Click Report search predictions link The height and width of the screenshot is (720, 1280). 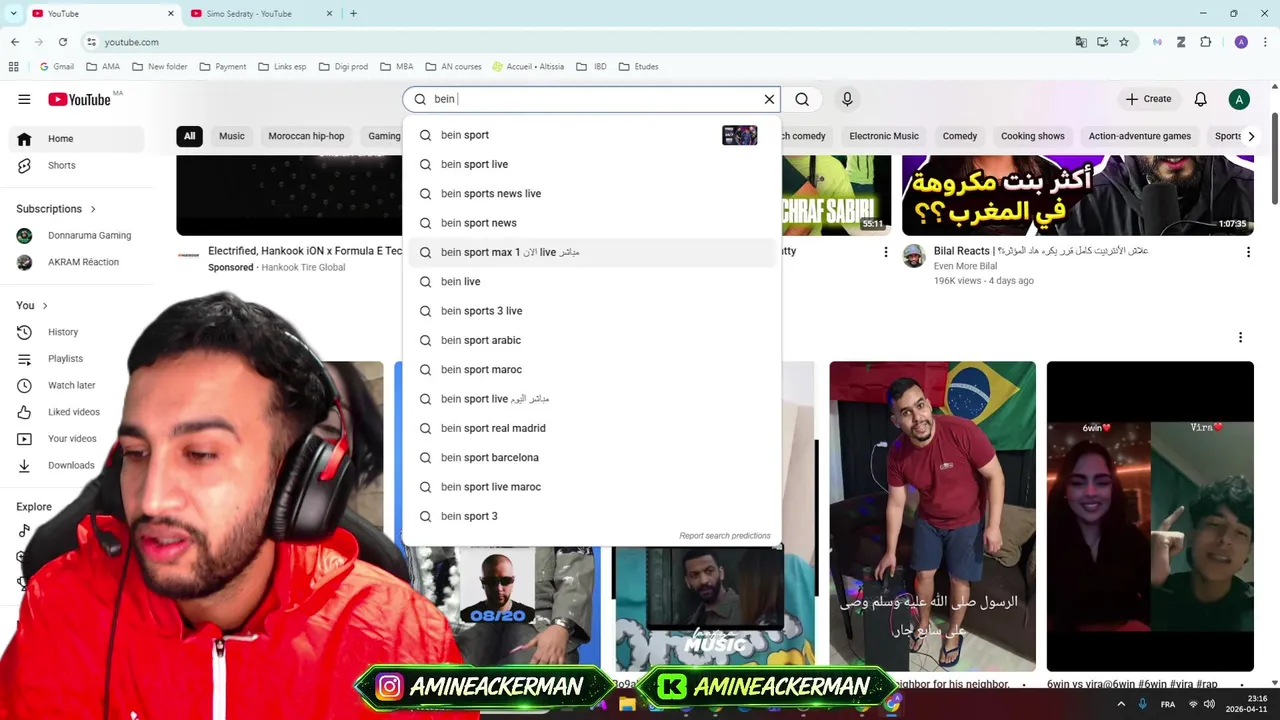[x=725, y=536]
